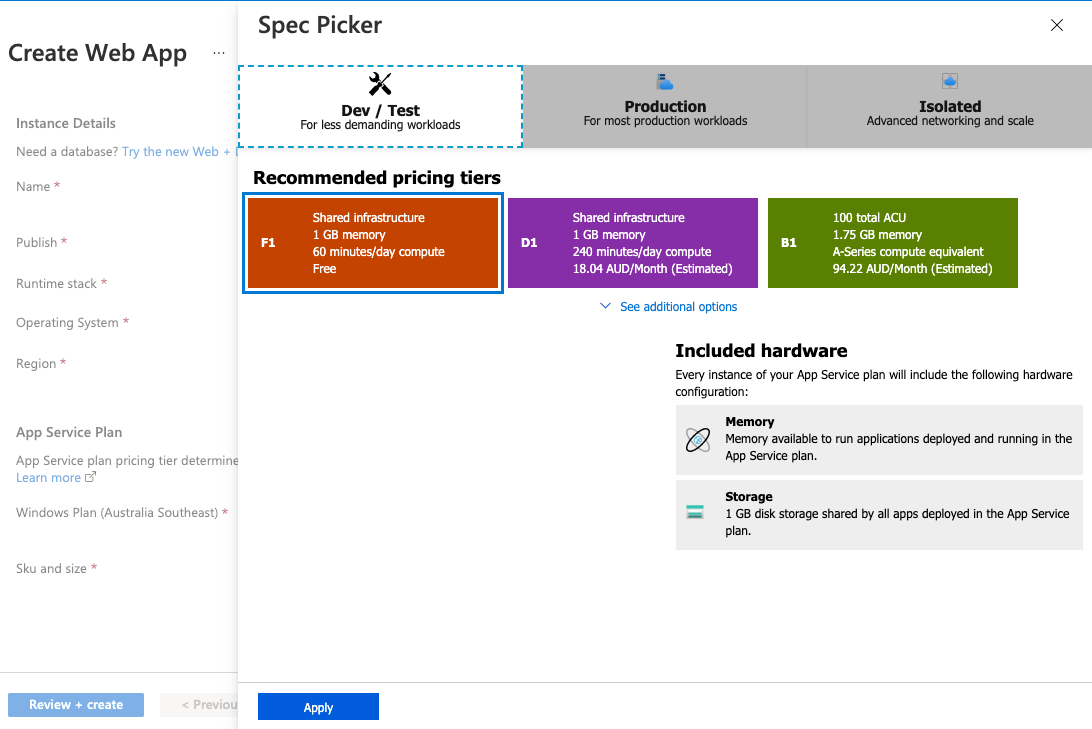1092x729 pixels.
Task: Click the Memory hardware icon
Action: coord(698,440)
